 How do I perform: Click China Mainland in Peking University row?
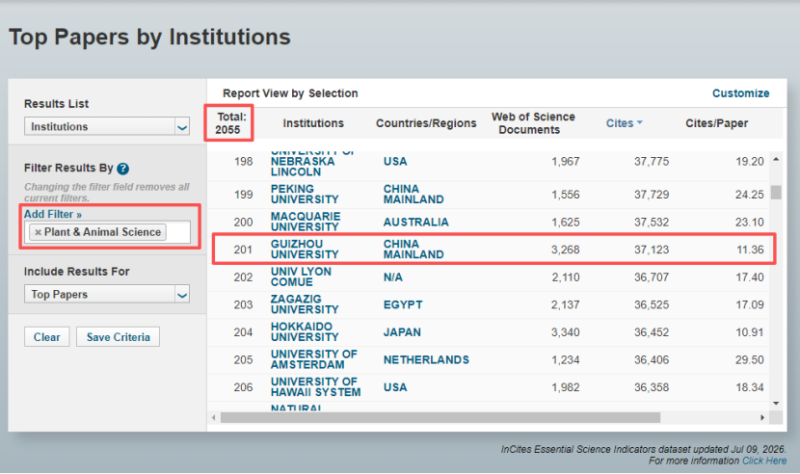(x=413, y=194)
